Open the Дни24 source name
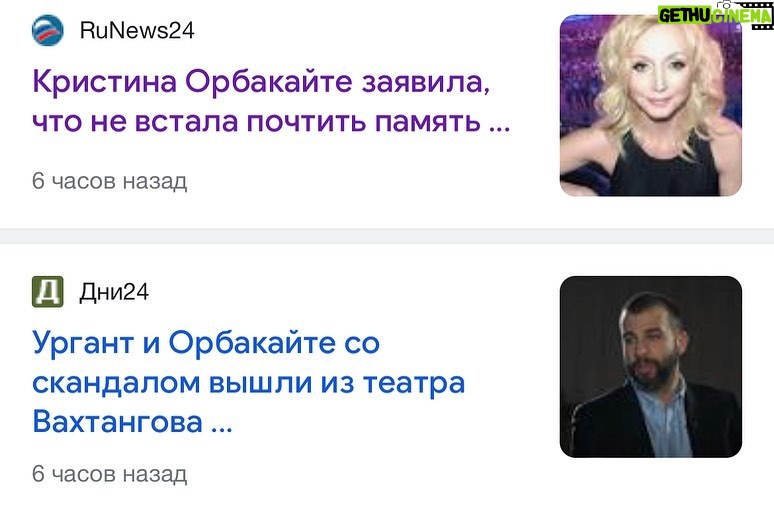The height and width of the screenshot is (512, 774). click(114, 292)
